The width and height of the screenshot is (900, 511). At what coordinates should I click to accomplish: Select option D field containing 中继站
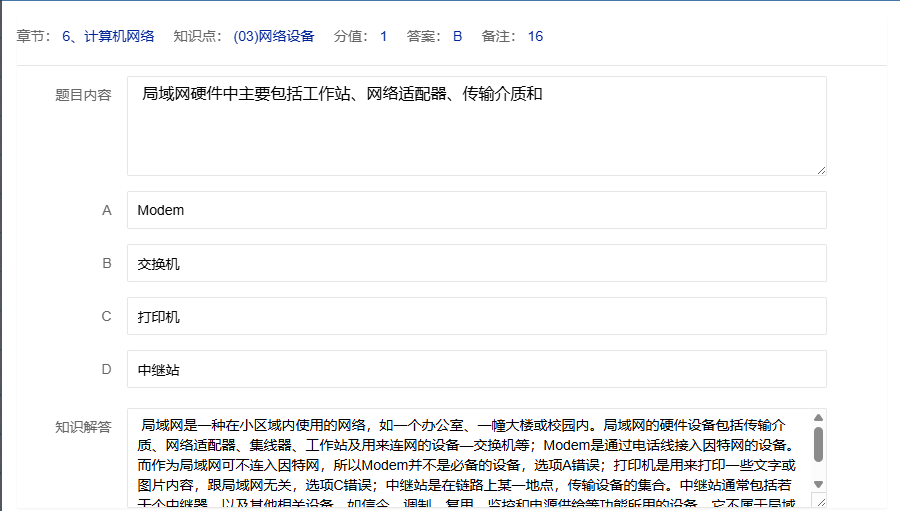(476, 369)
